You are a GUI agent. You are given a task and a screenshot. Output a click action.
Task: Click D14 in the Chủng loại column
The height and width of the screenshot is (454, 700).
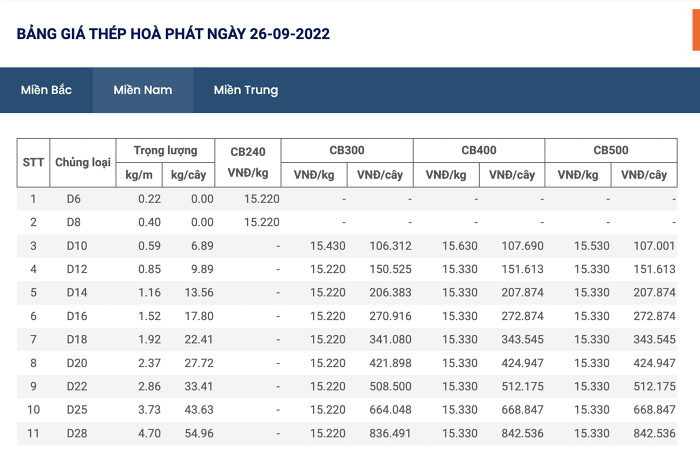pos(77,293)
